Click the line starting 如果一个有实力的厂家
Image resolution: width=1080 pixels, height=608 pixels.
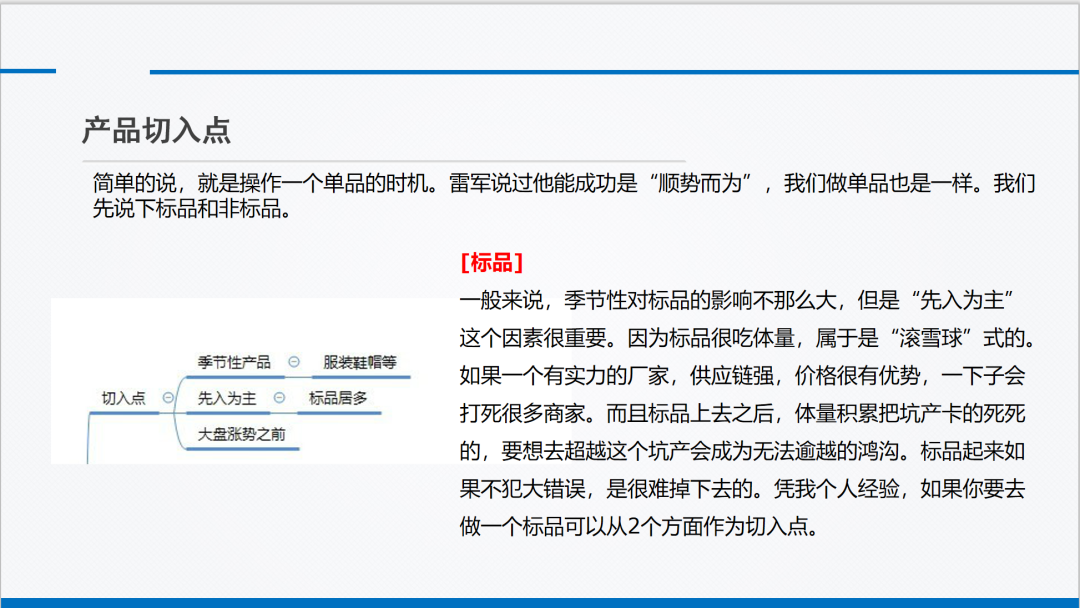point(742,376)
